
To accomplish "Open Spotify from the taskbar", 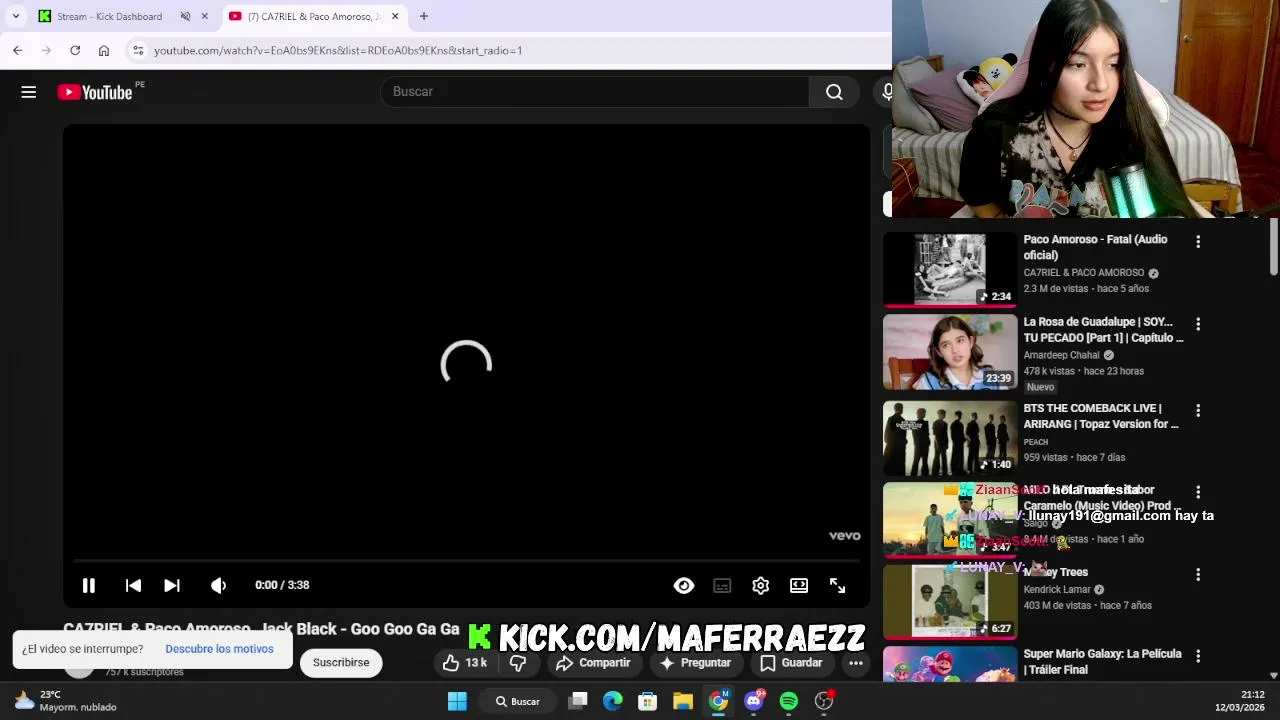I will [789, 702].
